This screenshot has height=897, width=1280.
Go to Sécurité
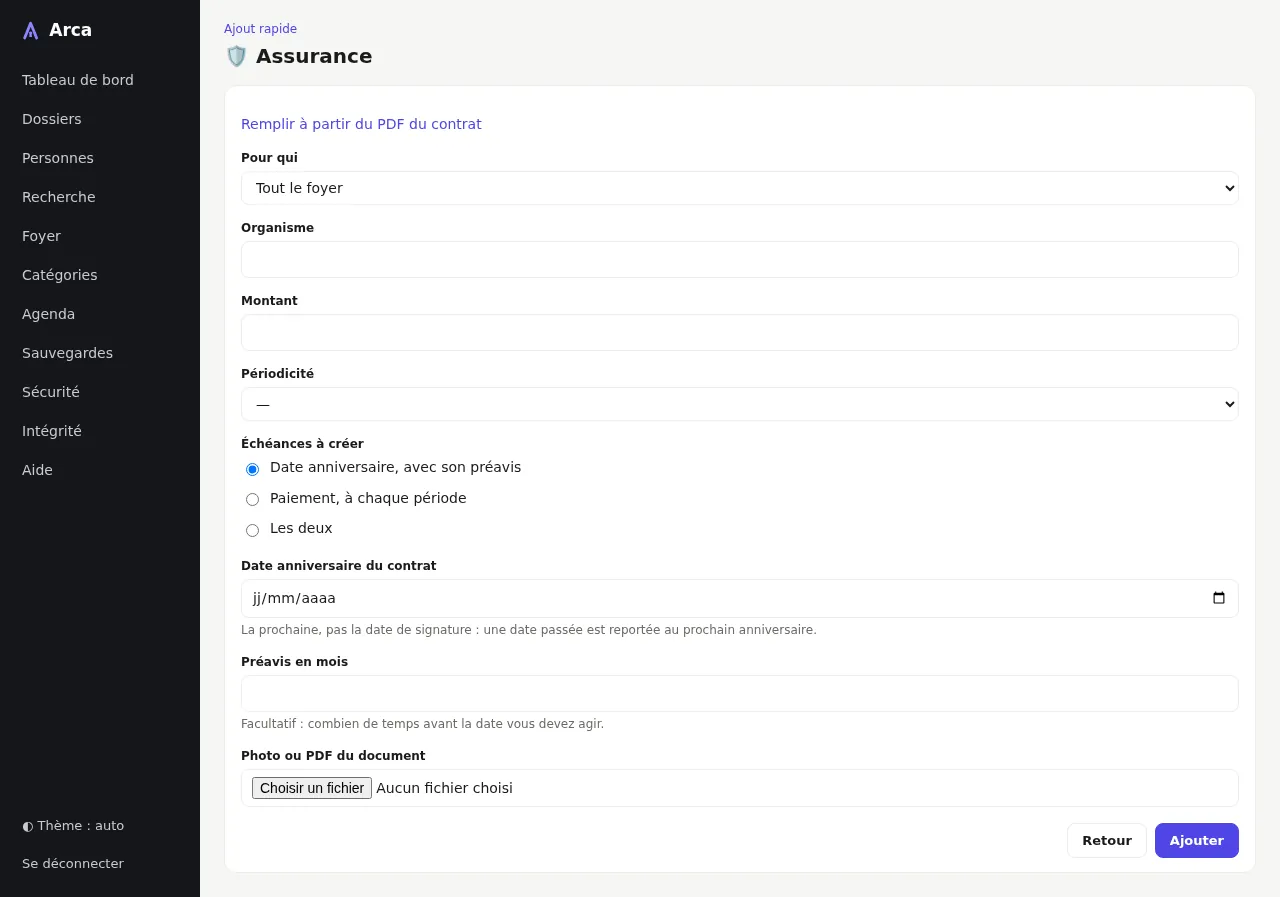(51, 392)
